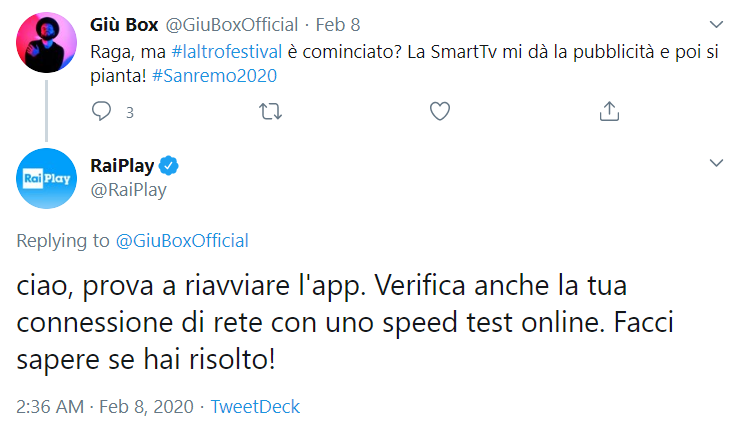Expand the options chevron on RaiPlay's tweet

click(x=715, y=162)
